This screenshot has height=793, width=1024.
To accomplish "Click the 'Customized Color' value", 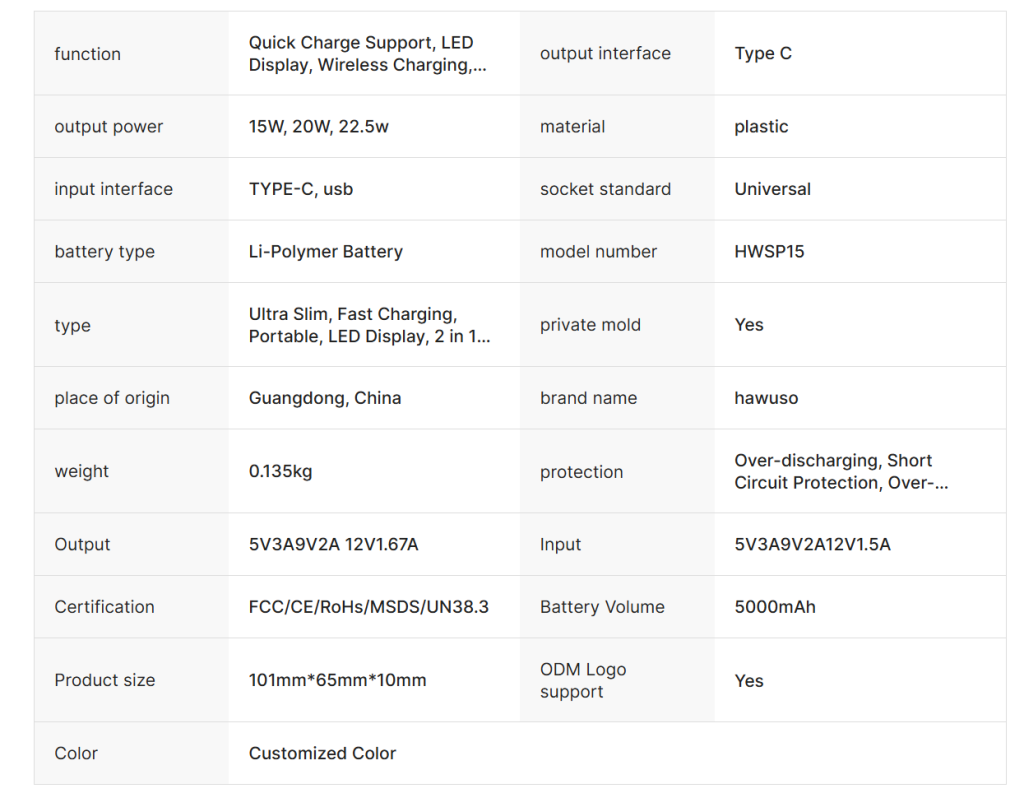I will [323, 753].
